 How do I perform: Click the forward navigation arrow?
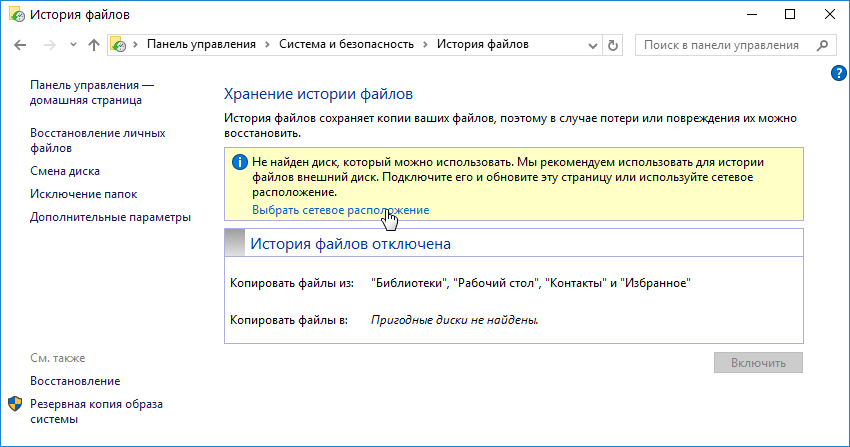(48, 45)
